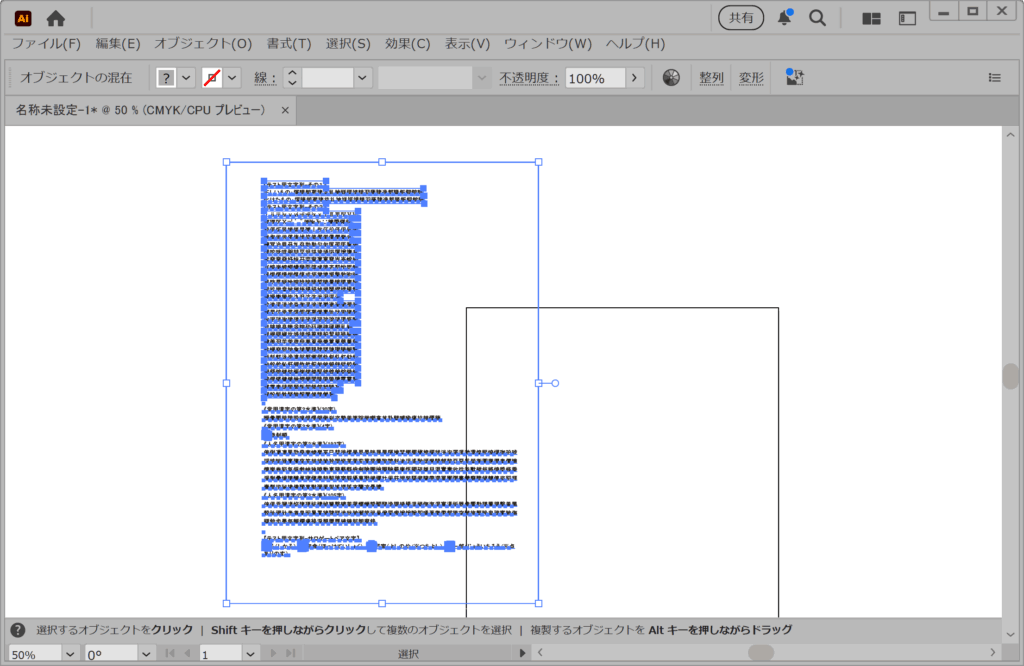Click the 整列 align button
Image resolution: width=1024 pixels, height=666 pixels.
tap(711, 78)
